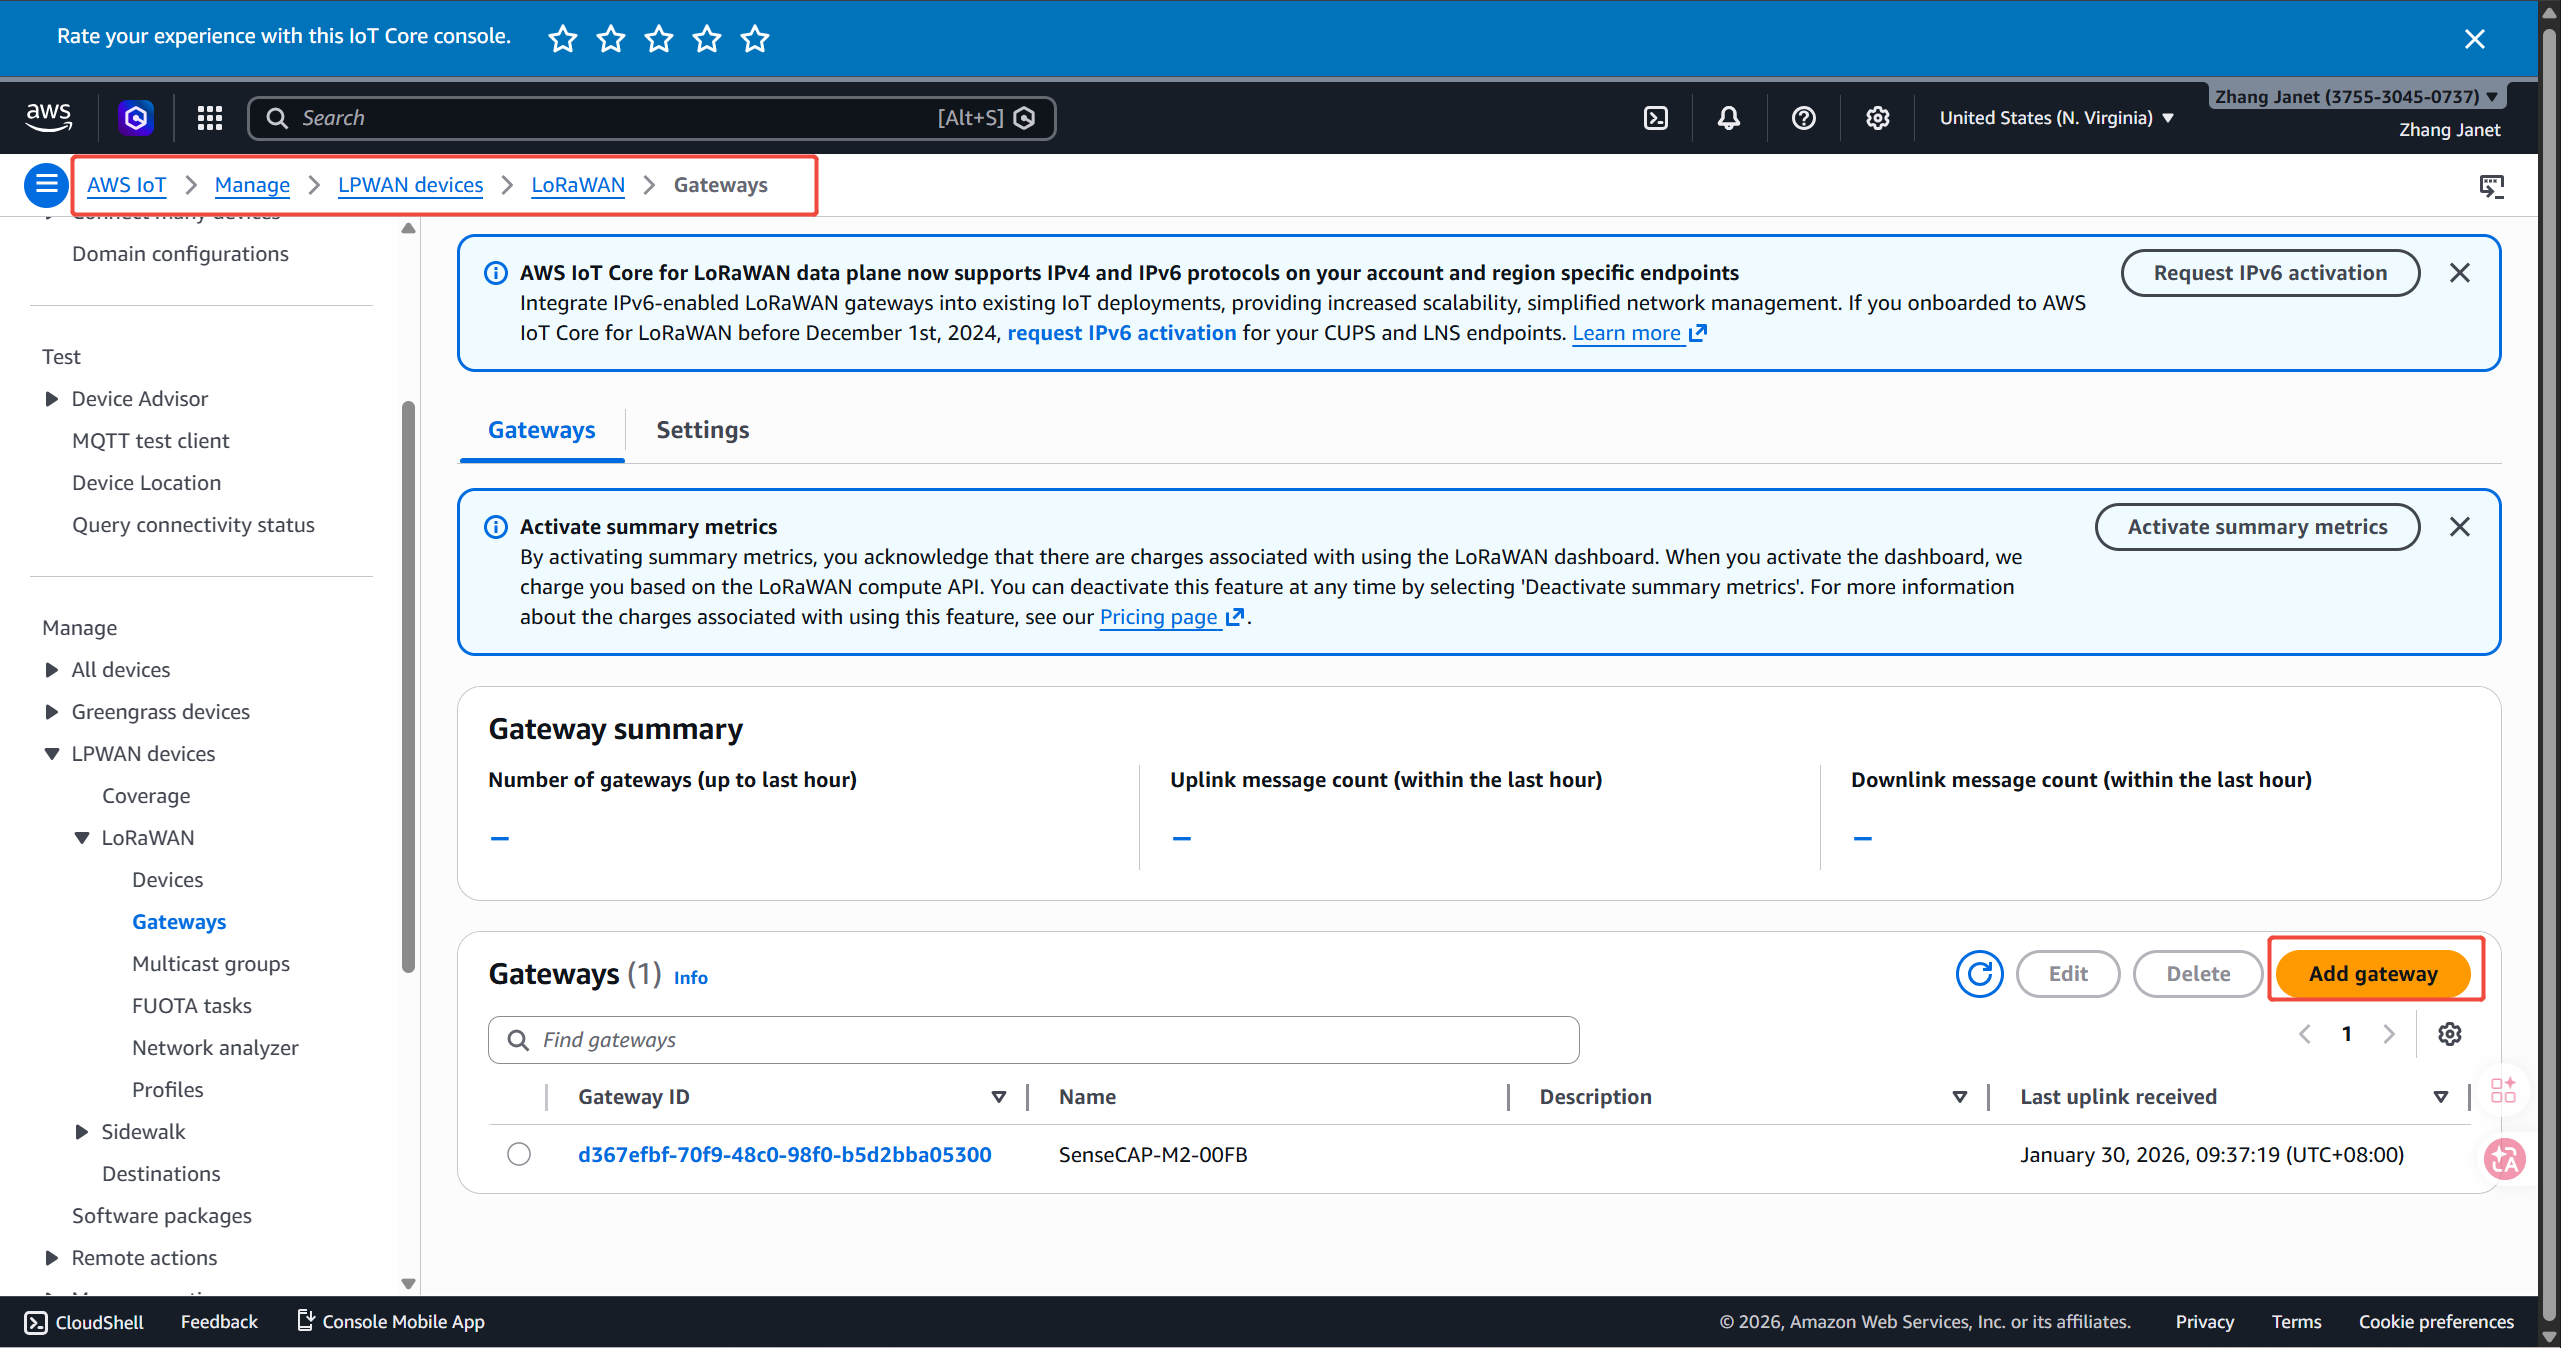2561x1348 pixels.
Task: Switch to the Settings tab
Action: (702, 430)
